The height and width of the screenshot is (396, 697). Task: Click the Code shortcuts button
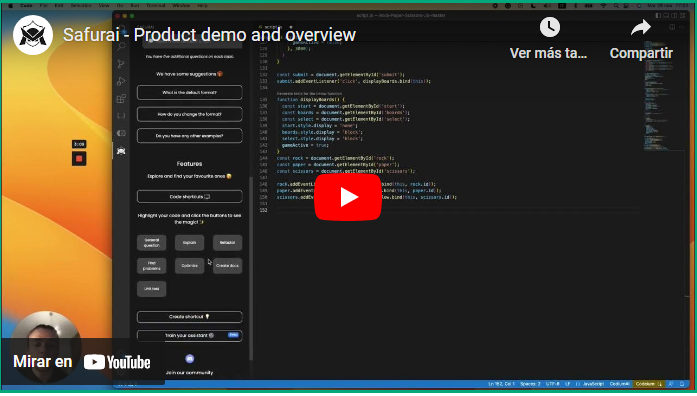(190, 196)
